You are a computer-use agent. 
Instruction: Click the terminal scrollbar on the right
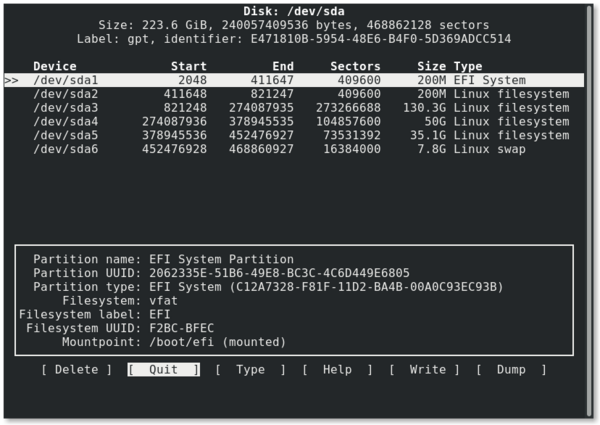pyautogui.click(x=590, y=210)
